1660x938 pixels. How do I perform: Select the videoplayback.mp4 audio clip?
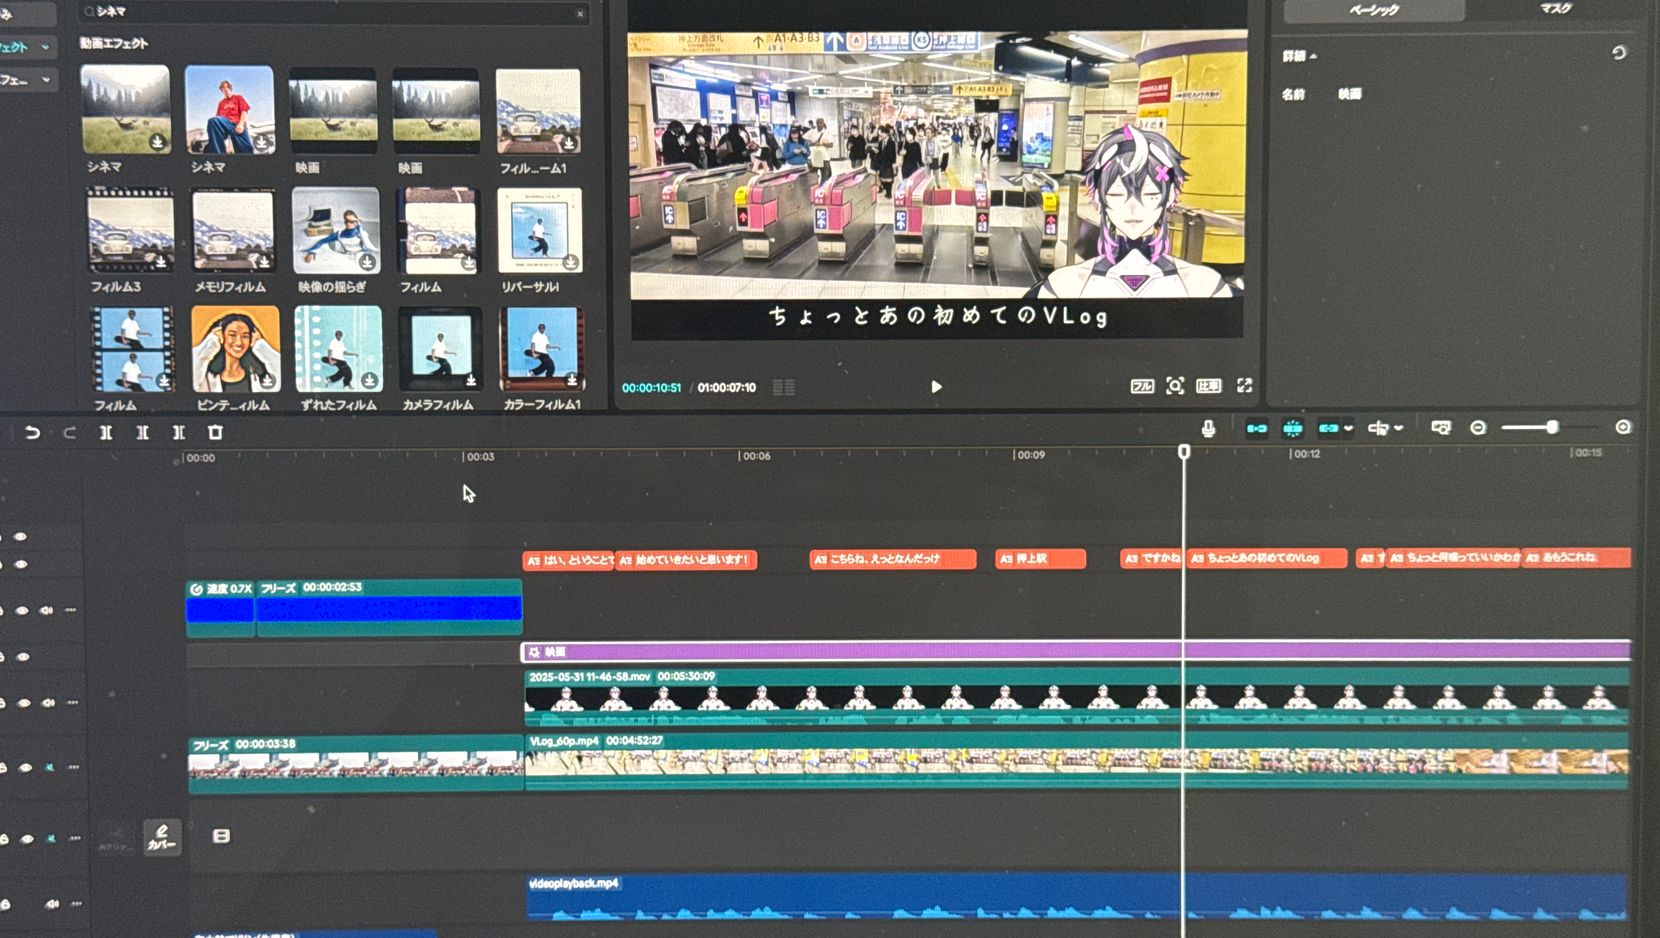coord(1076,897)
